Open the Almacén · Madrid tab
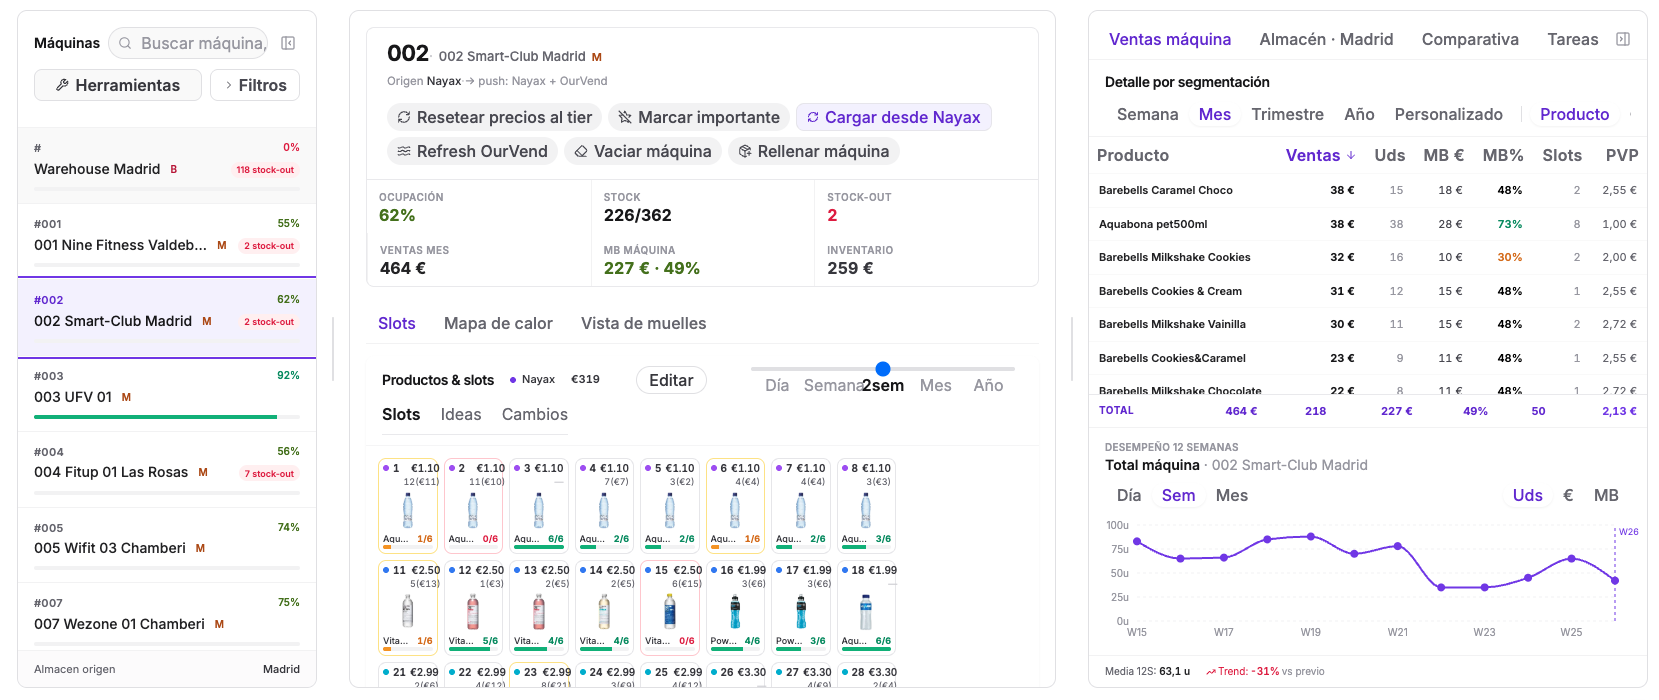Screen dimensions: 1659x700 point(1326,39)
